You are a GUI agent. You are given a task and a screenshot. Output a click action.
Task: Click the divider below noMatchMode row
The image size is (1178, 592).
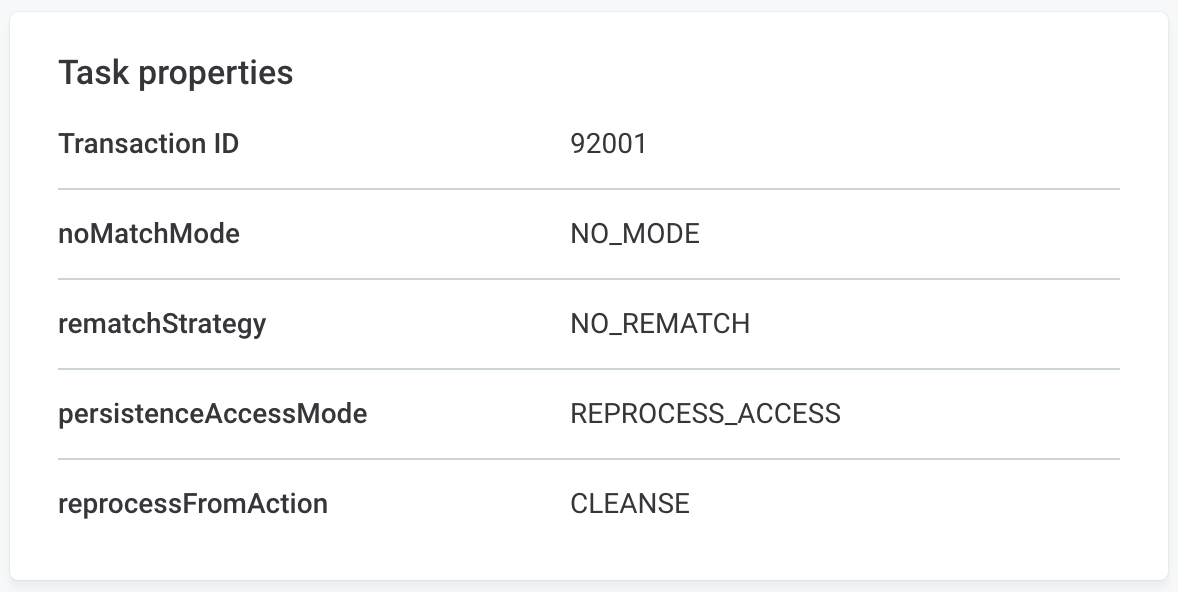[x=589, y=279]
